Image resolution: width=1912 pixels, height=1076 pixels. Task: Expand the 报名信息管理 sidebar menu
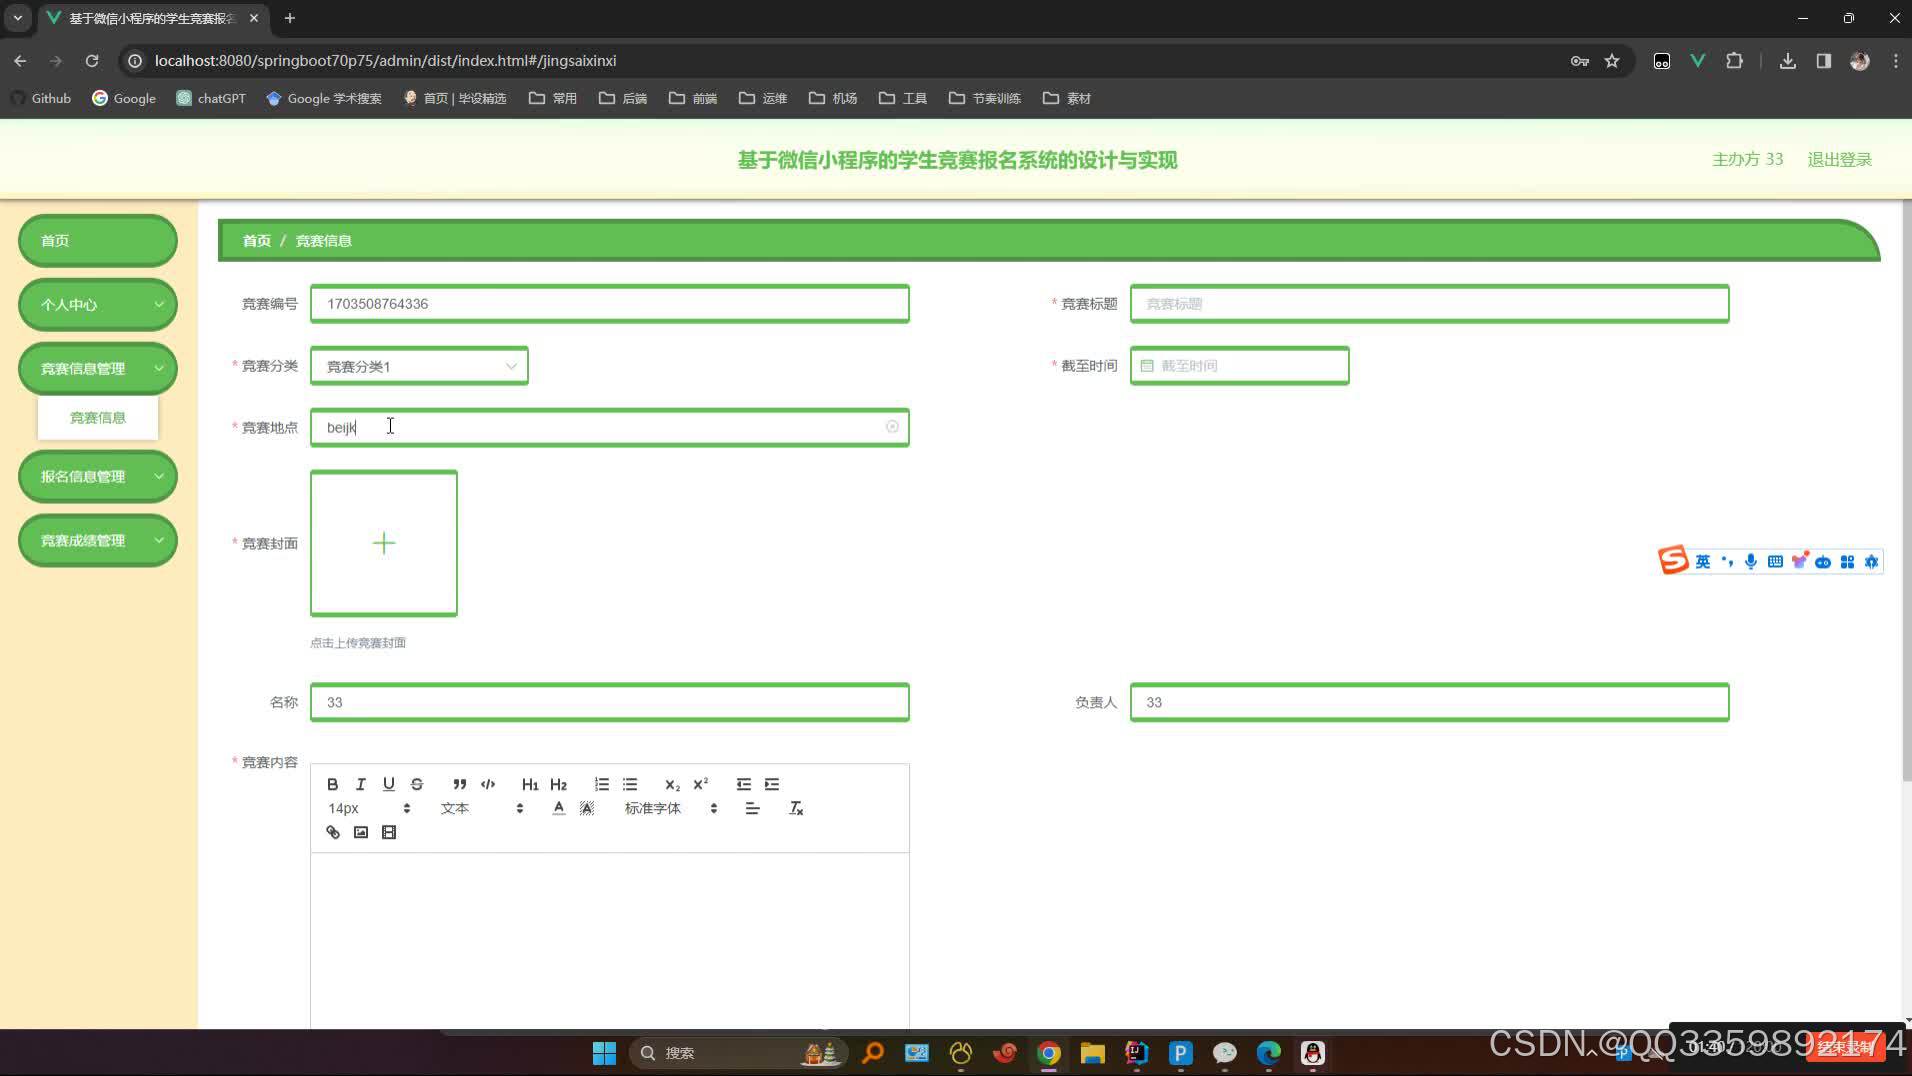(98, 476)
